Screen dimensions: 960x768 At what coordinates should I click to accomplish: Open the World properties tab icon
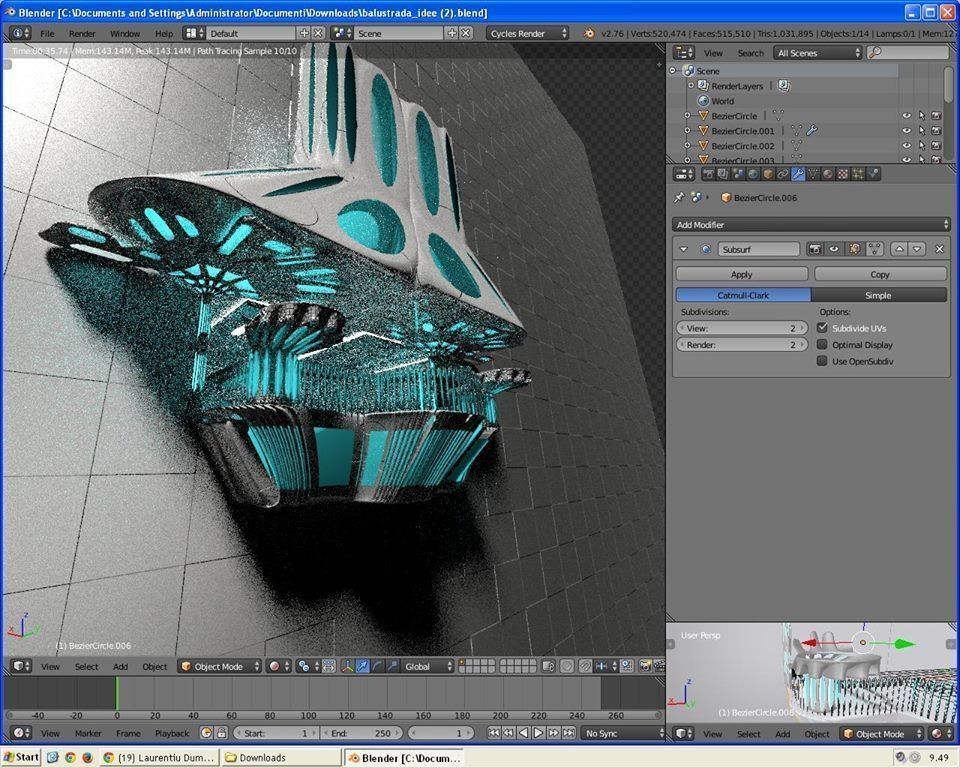coord(753,174)
